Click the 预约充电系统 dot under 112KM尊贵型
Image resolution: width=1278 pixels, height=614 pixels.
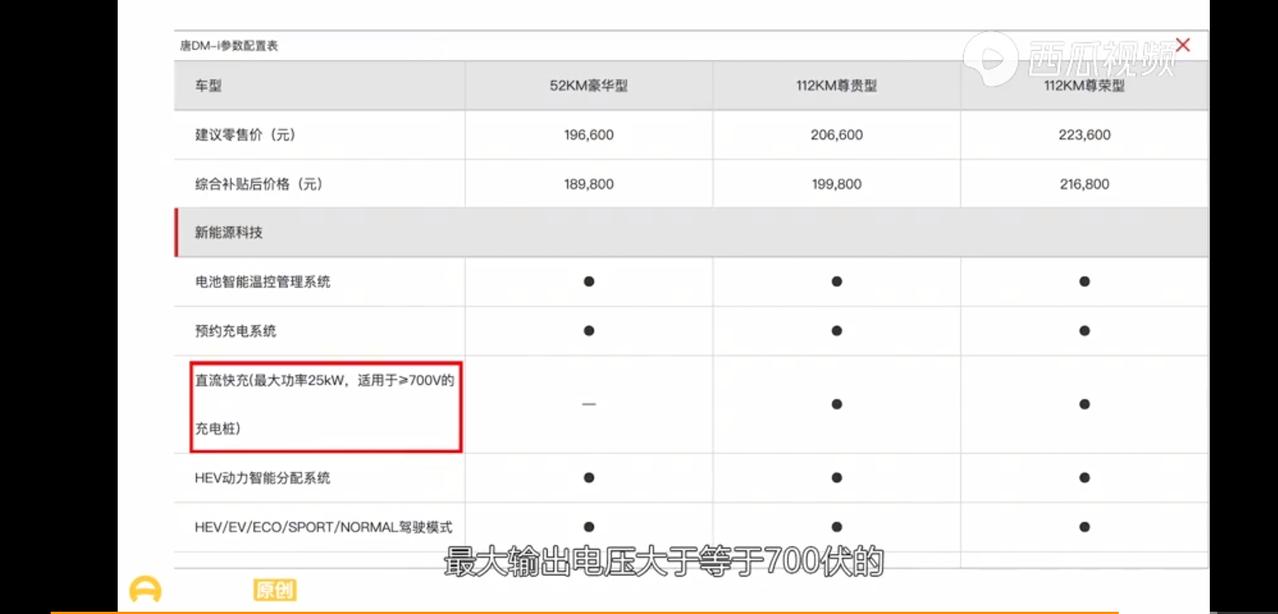837,331
